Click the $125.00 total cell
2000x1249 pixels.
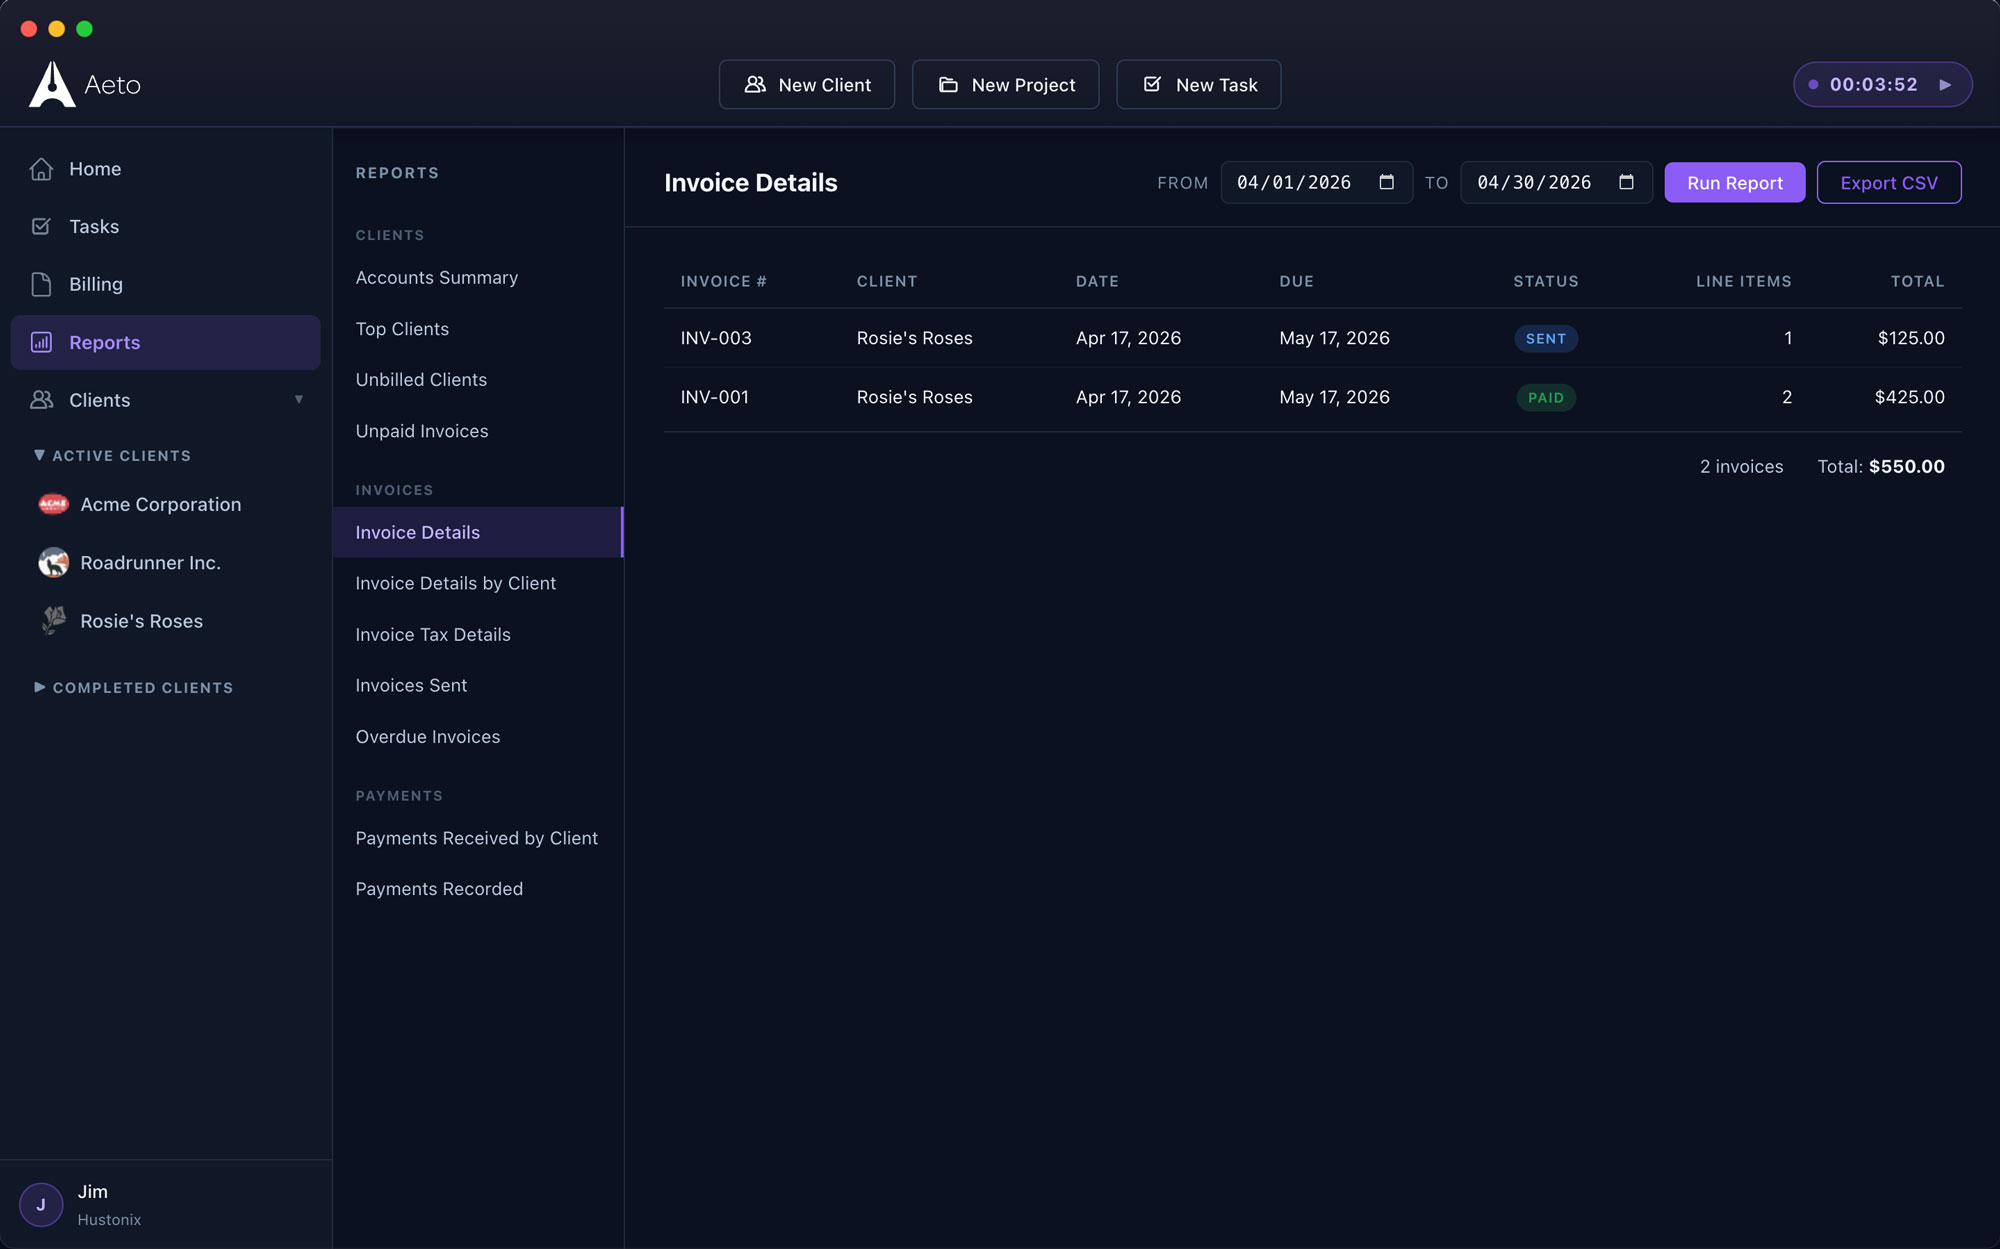[1911, 338]
